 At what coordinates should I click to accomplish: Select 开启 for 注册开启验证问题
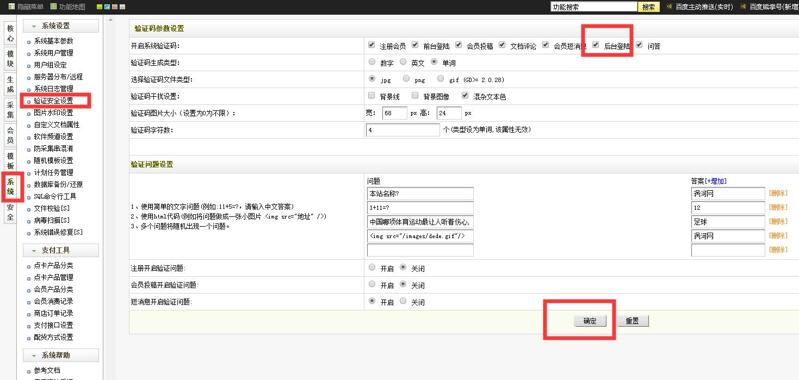coord(372,267)
